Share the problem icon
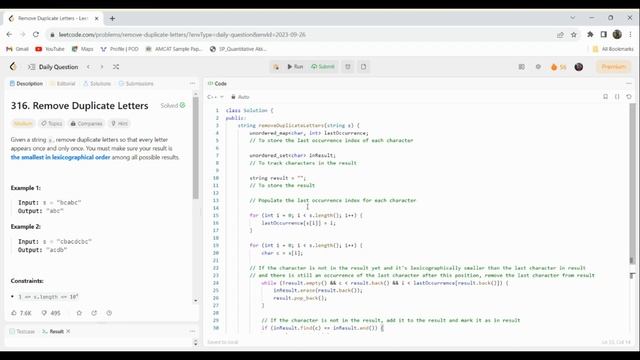This screenshot has width=640, height=360. coord(94,313)
